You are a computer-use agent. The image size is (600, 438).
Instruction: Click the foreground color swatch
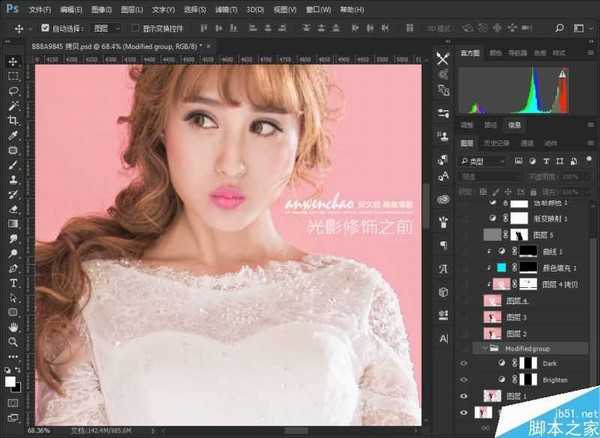(10, 381)
